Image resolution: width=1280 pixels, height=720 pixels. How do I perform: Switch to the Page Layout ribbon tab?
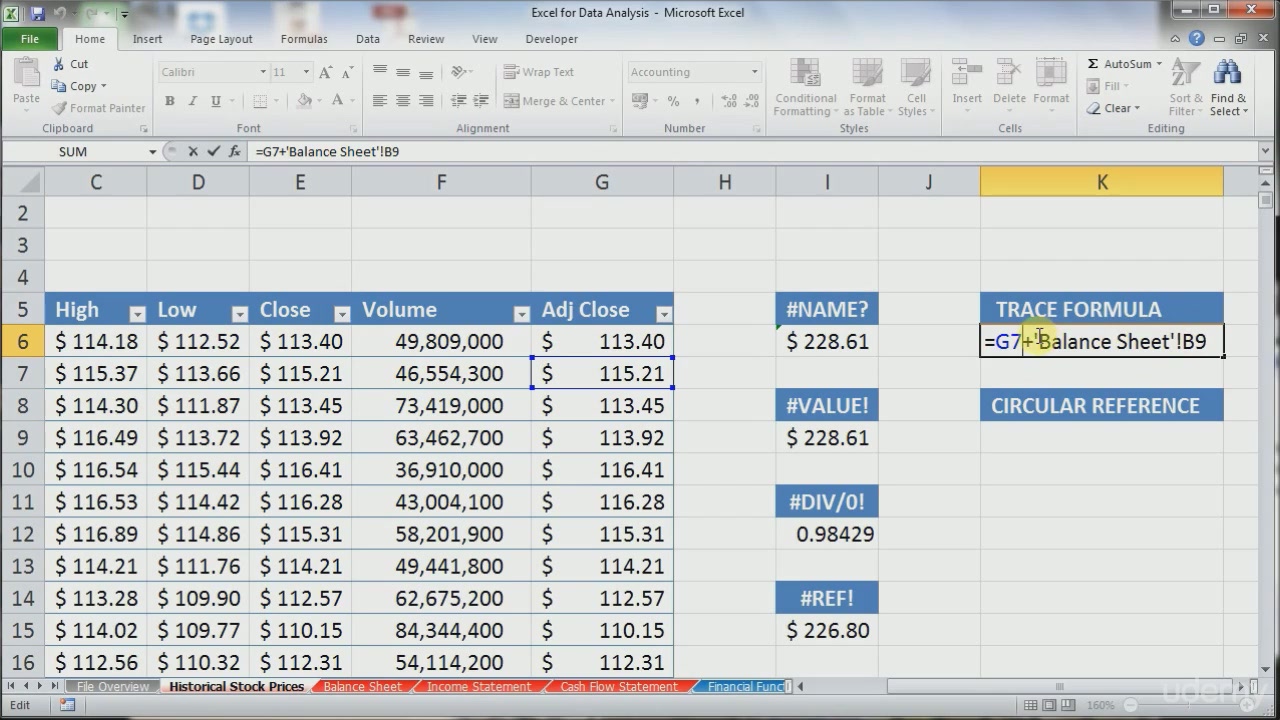pos(221,39)
